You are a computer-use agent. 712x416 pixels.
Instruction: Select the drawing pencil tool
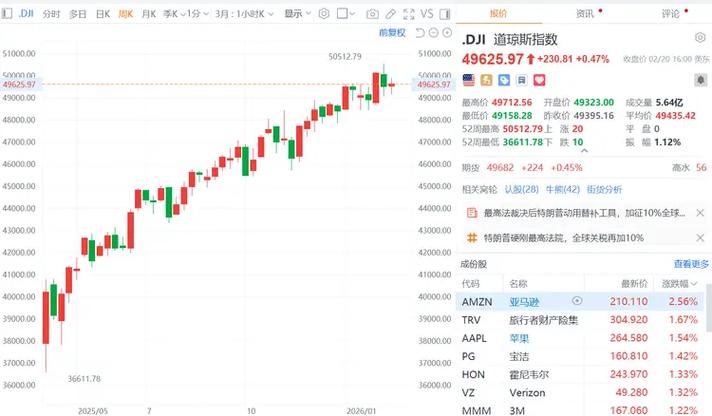pos(391,14)
